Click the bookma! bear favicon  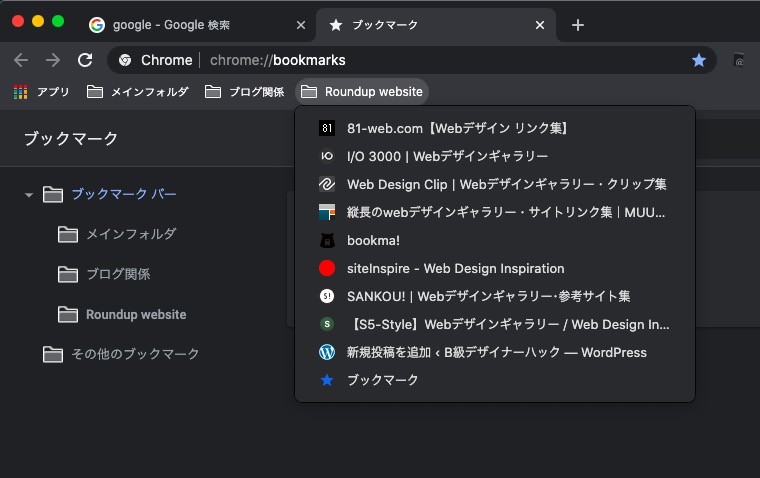327,240
